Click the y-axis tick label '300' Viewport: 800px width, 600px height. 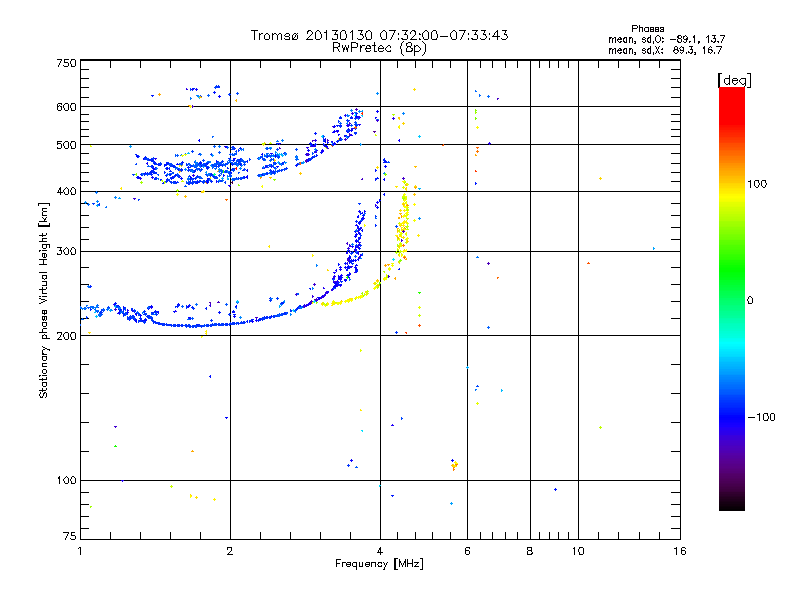pos(66,251)
